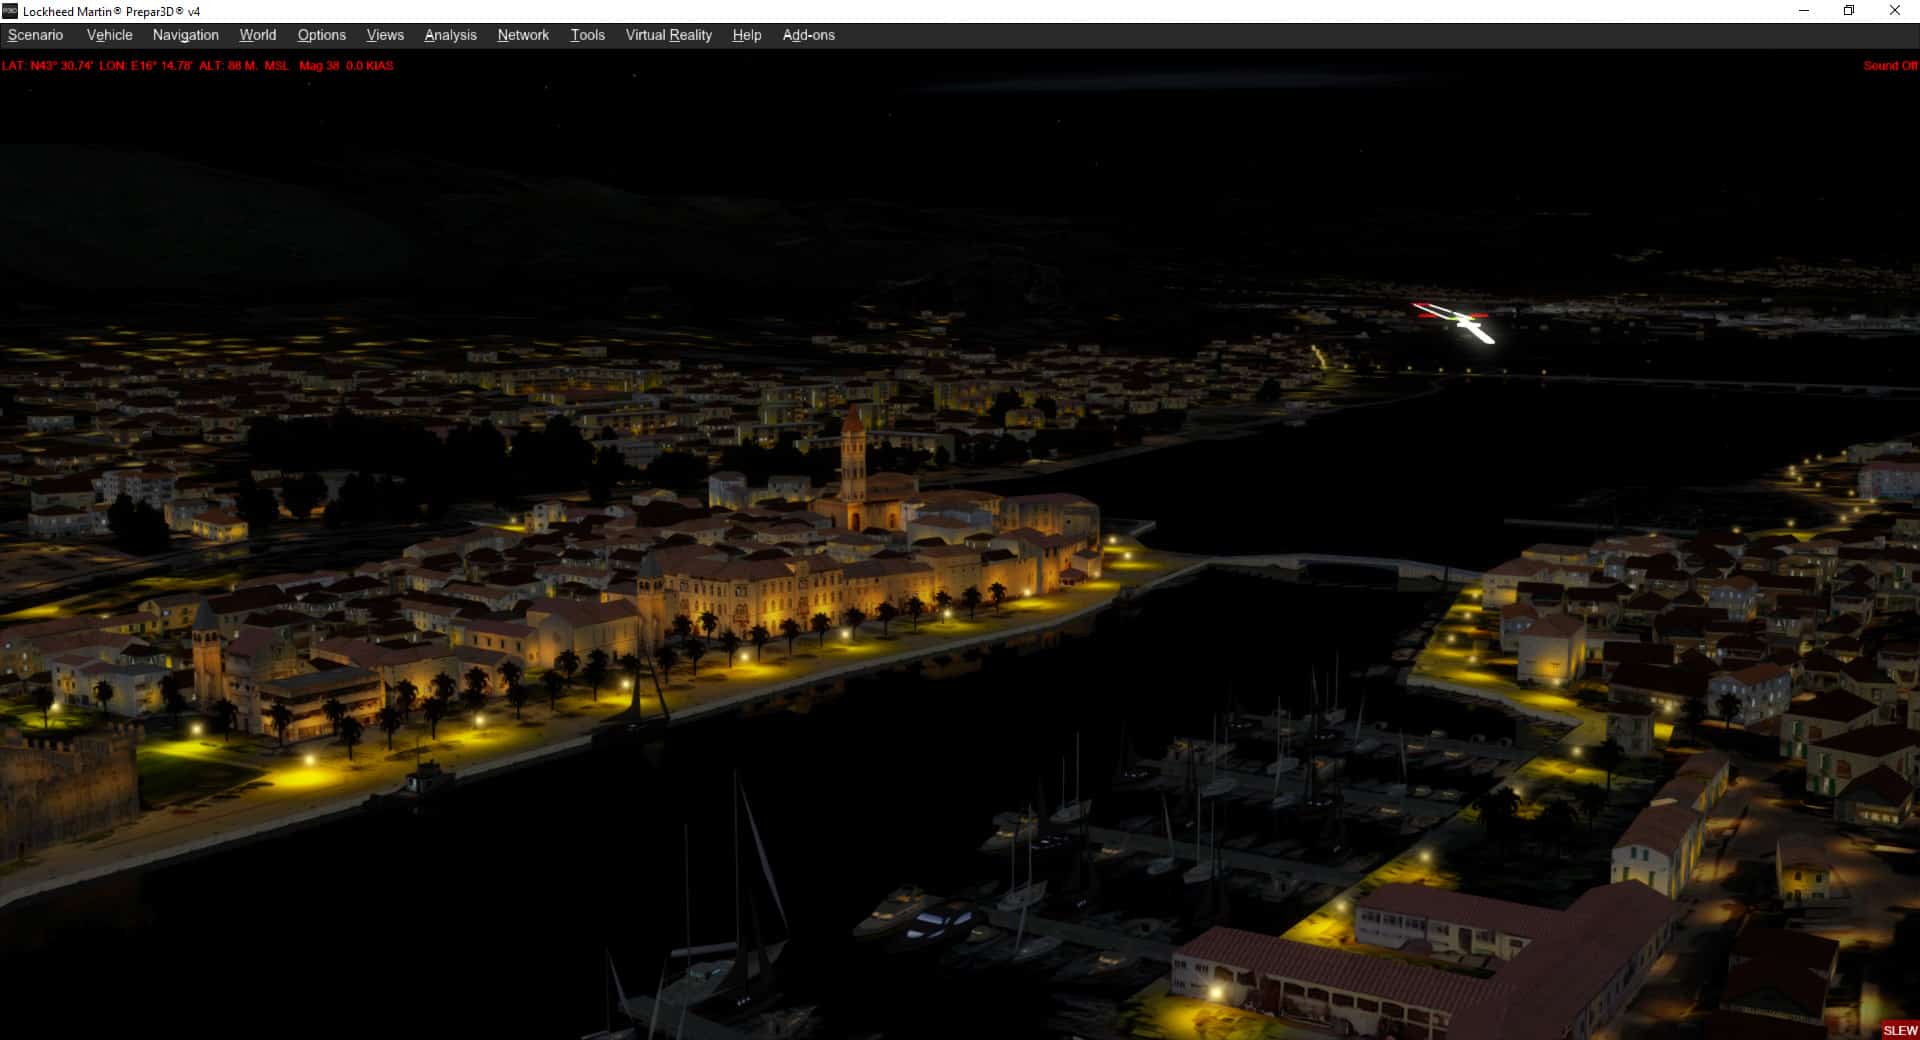
Task: Open the Add-ons menu
Action: pyautogui.click(x=808, y=35)
